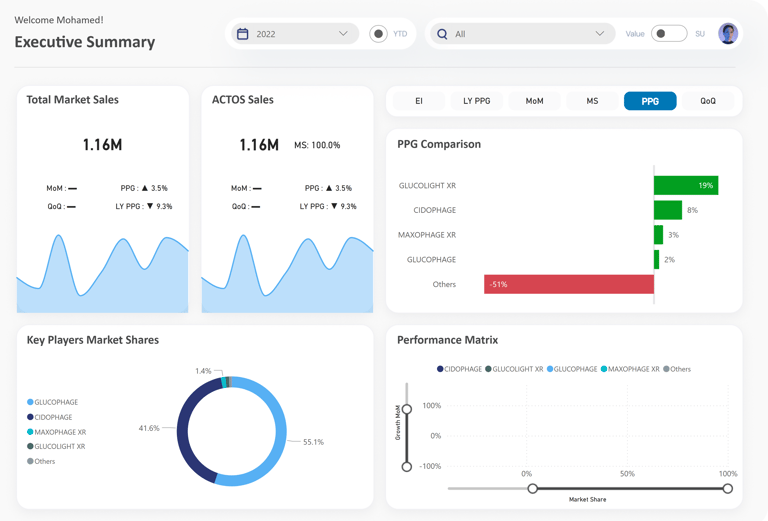Open the All products dropdown

point(523,34)
